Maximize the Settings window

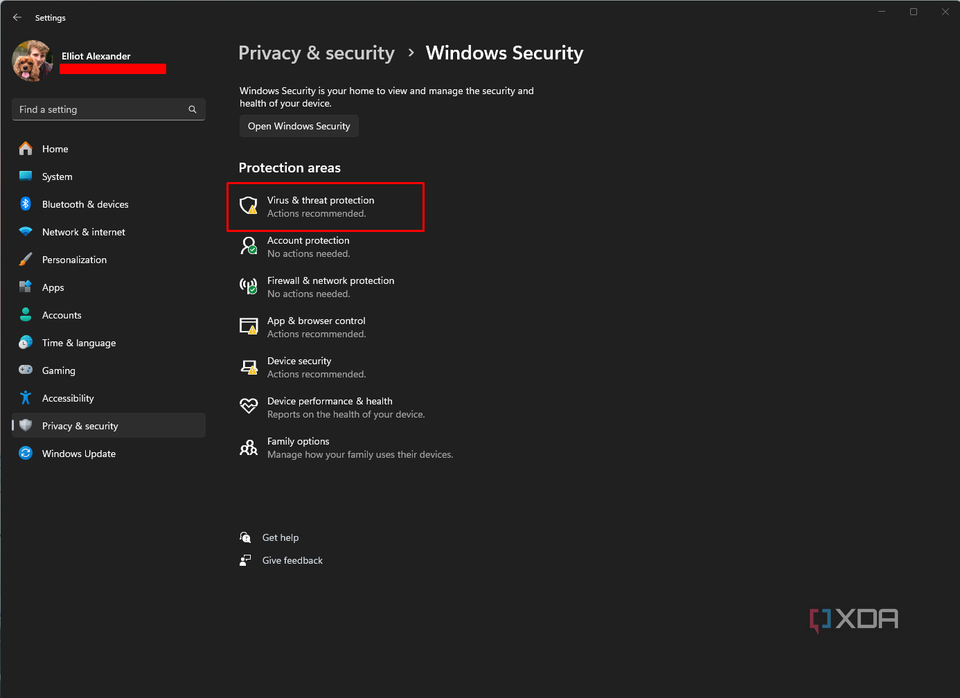[x=913, y=12]
